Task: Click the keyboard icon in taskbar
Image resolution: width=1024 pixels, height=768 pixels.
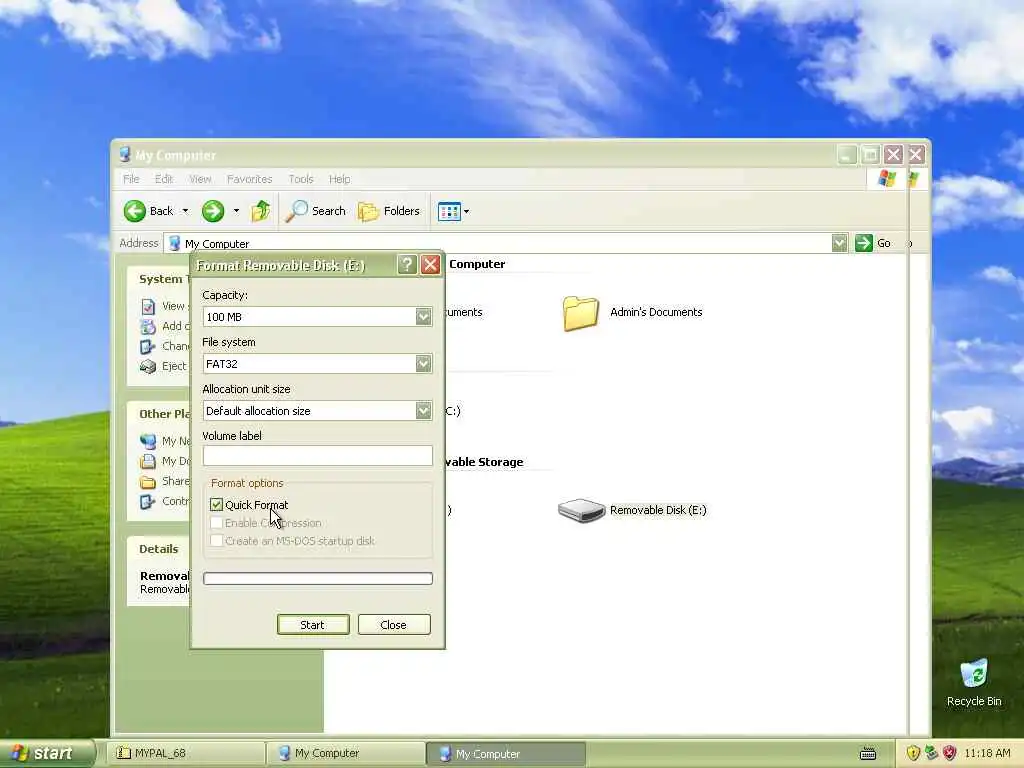Action: tap(868, 754)
